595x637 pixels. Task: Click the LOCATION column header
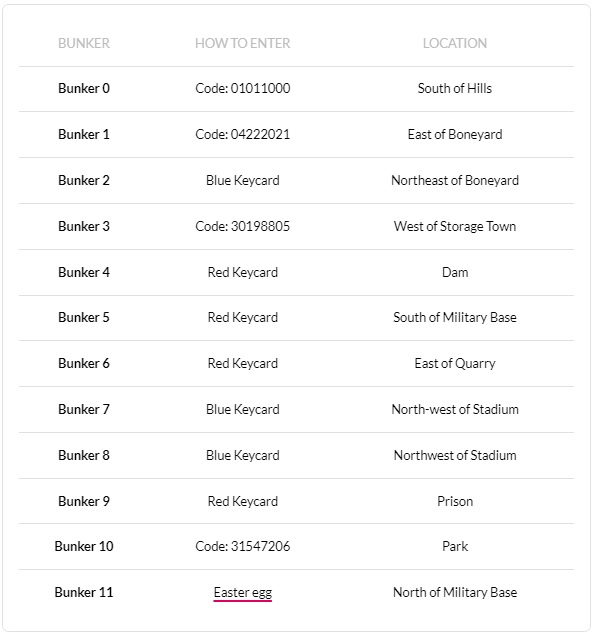(455, 43)
